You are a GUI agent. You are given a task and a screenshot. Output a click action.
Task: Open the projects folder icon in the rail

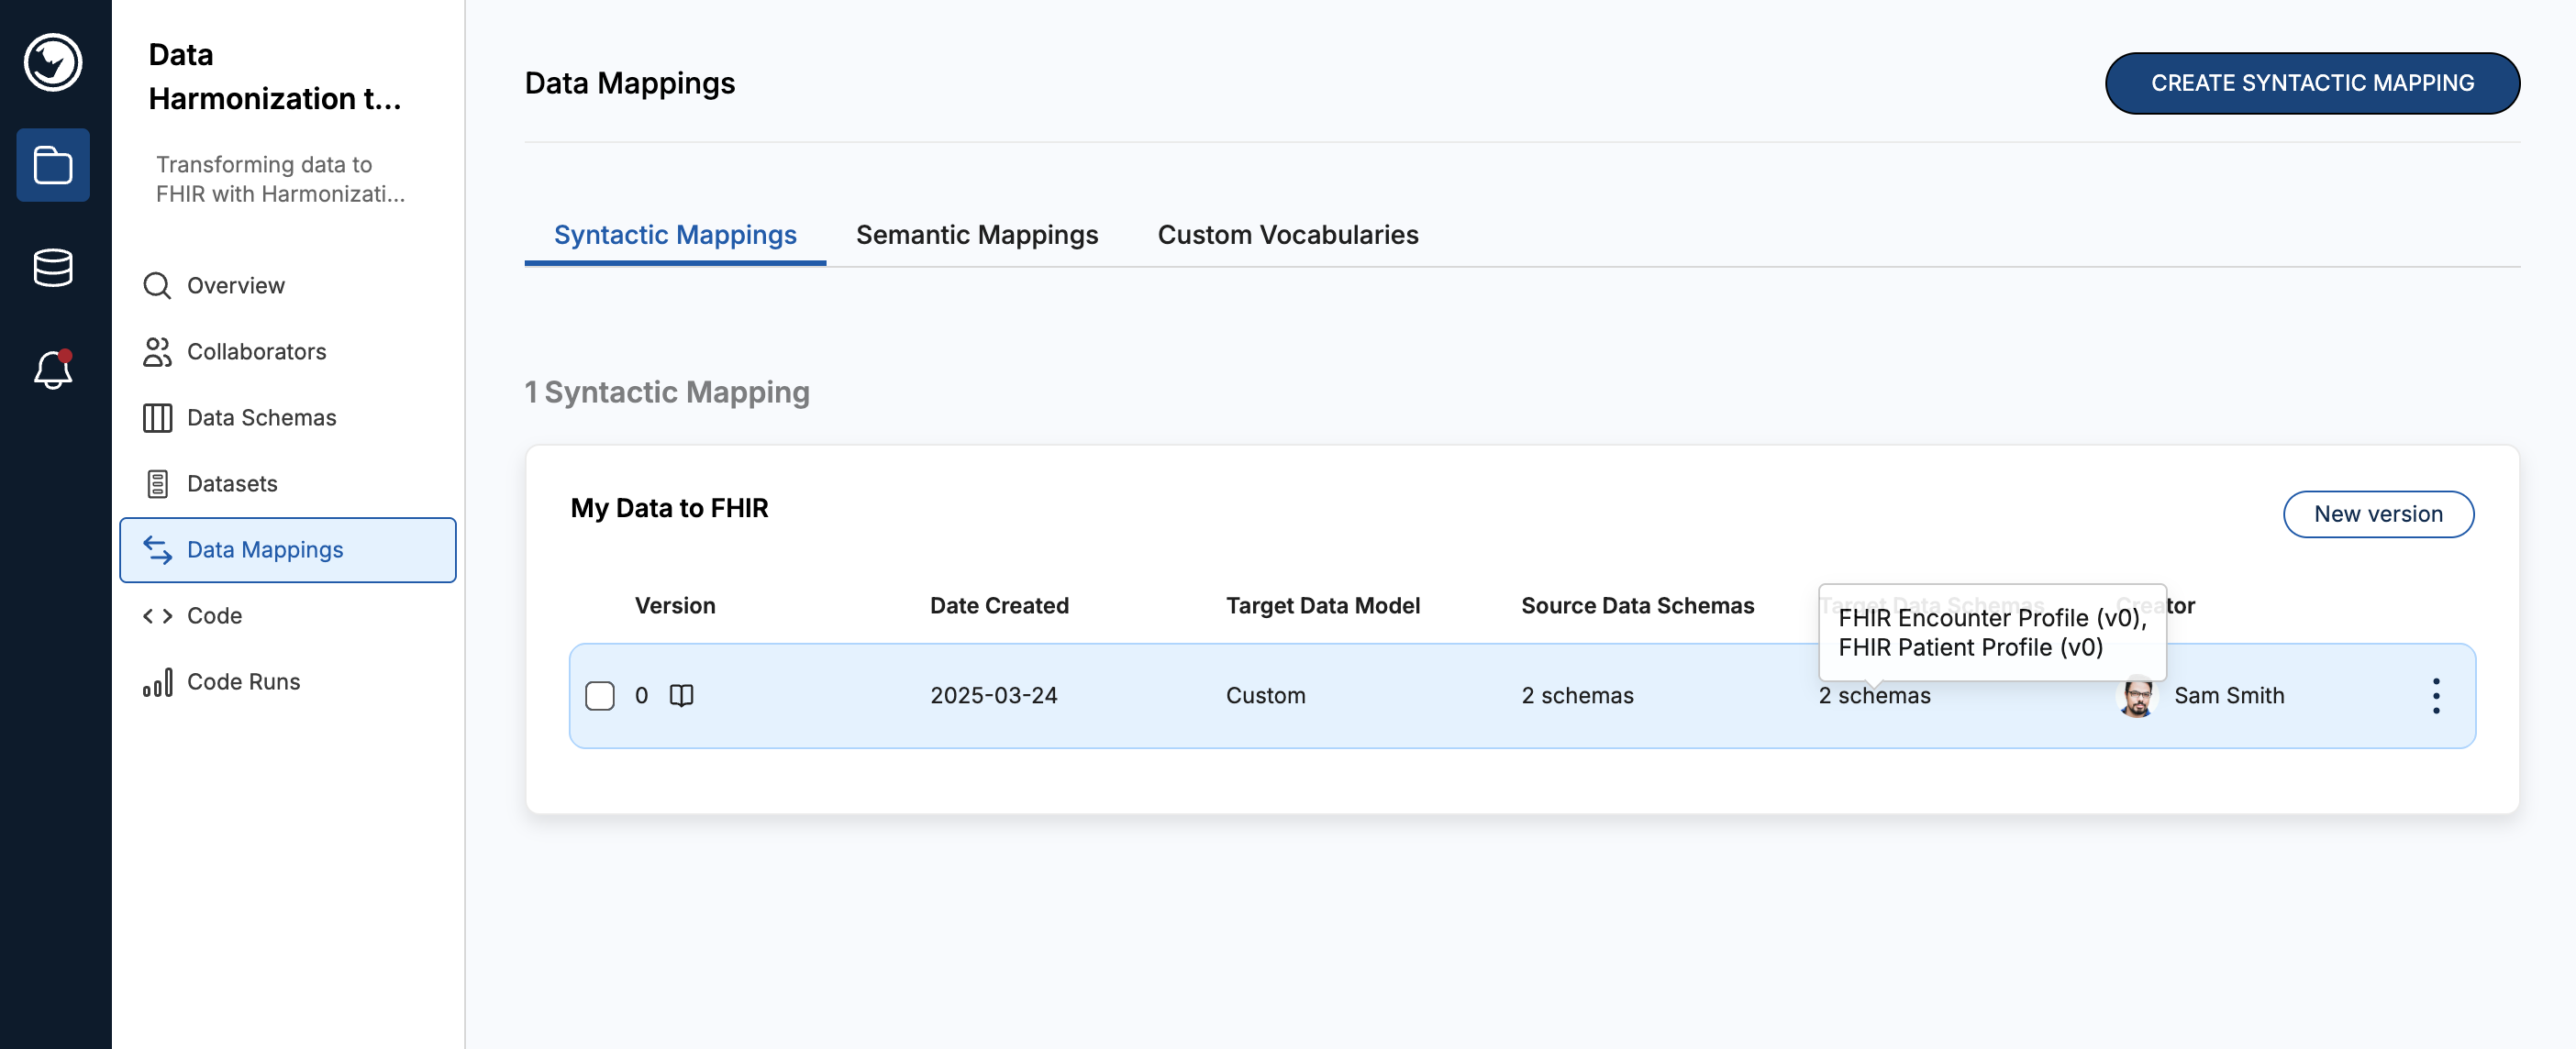[53, 165]
